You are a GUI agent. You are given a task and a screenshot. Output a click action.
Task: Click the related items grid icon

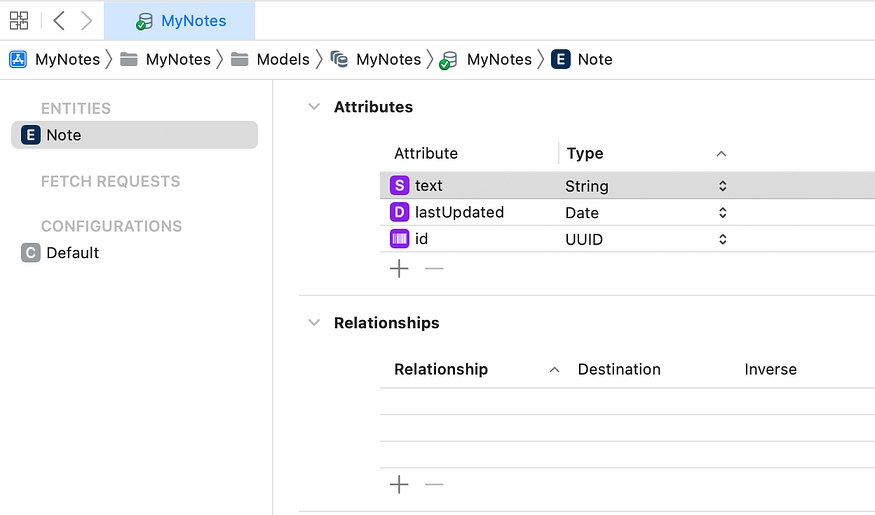(19, 20)
